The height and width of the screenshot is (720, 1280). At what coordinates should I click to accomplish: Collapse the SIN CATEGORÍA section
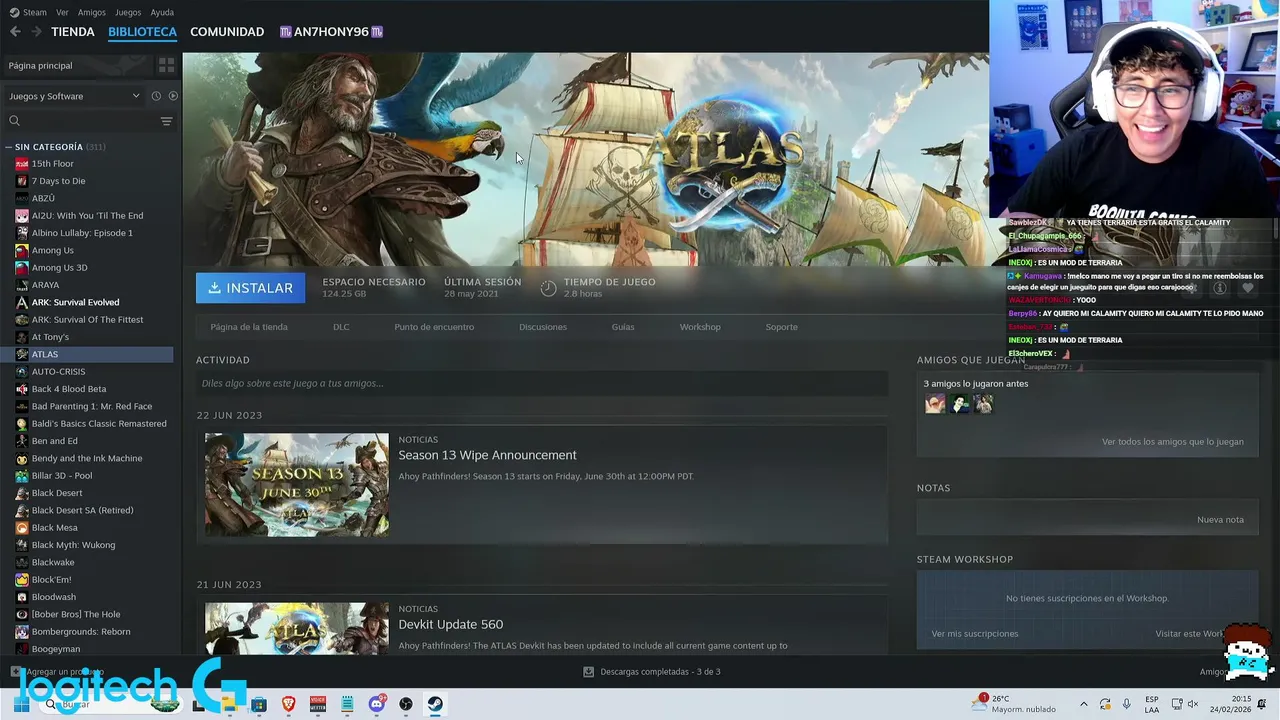tap(8, 147)
